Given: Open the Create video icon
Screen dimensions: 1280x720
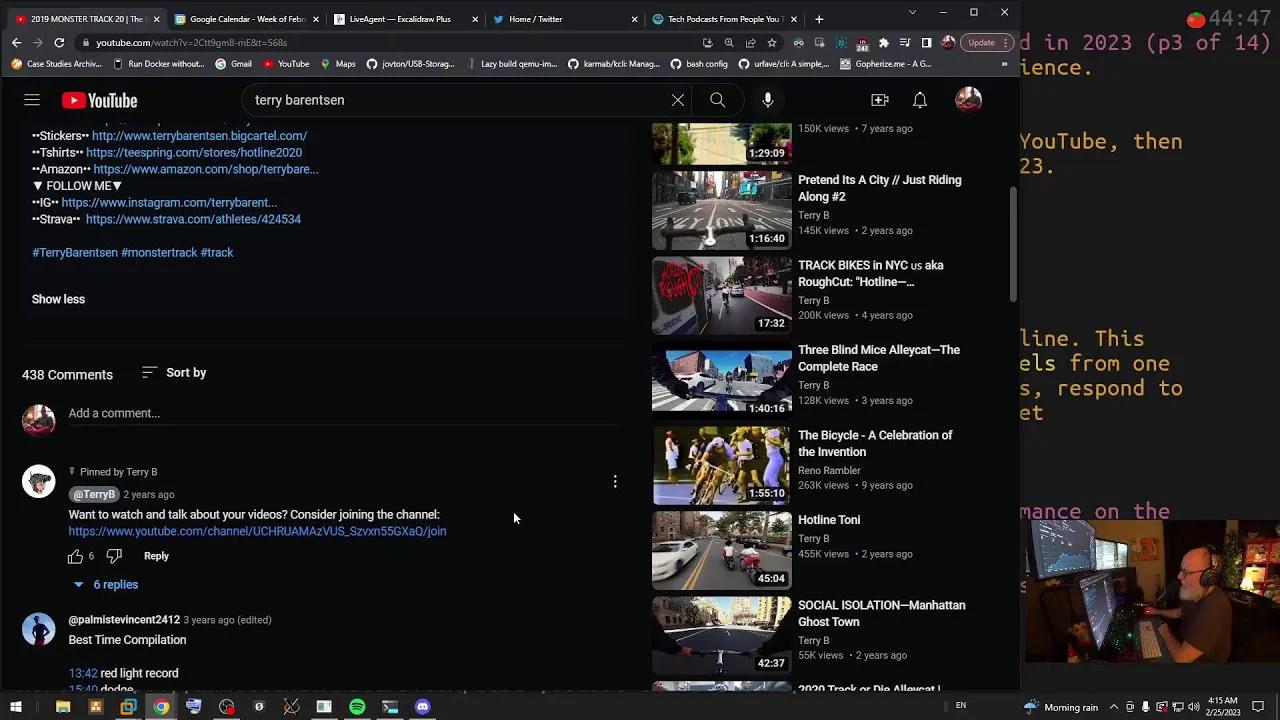Looking at the screenshot, I should (x=879, y=100).
